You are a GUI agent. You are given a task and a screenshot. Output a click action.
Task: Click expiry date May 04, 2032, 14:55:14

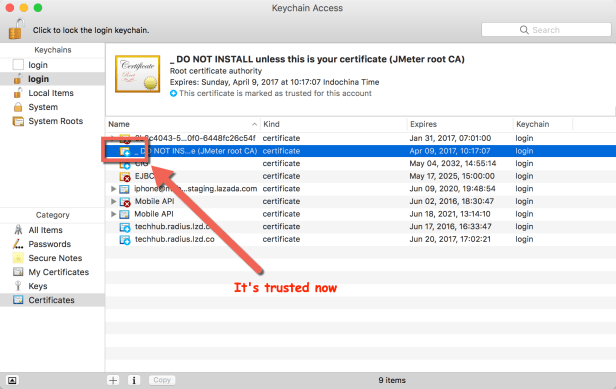click(453, 163)
